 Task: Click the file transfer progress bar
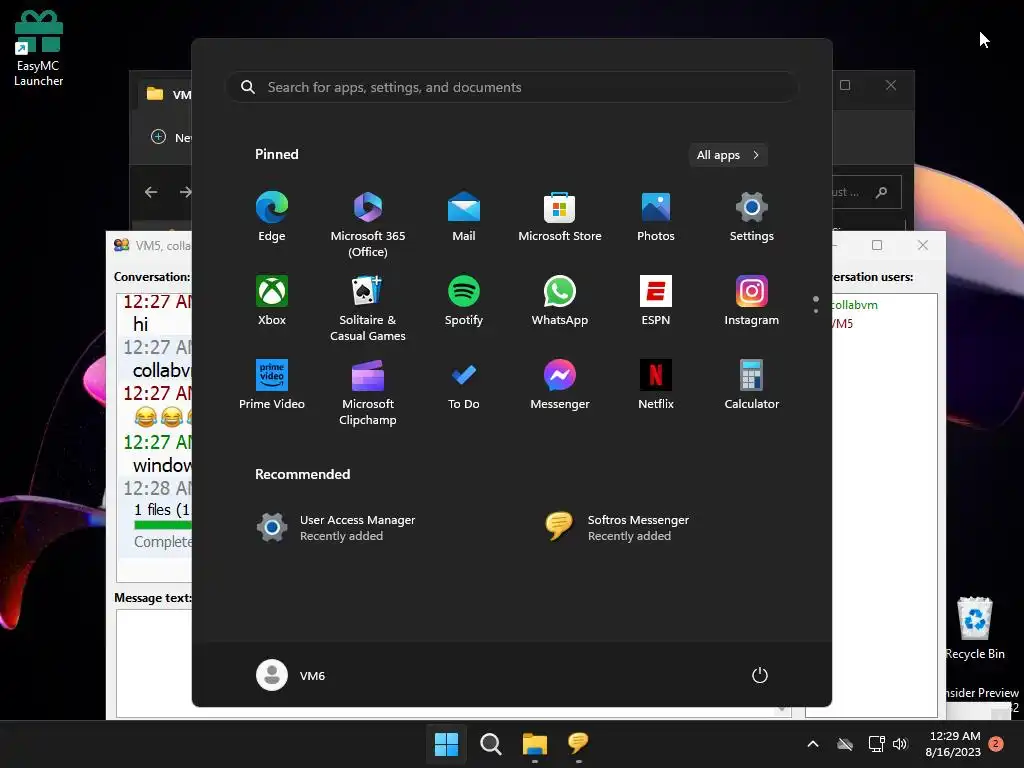(x=163, y=524)
